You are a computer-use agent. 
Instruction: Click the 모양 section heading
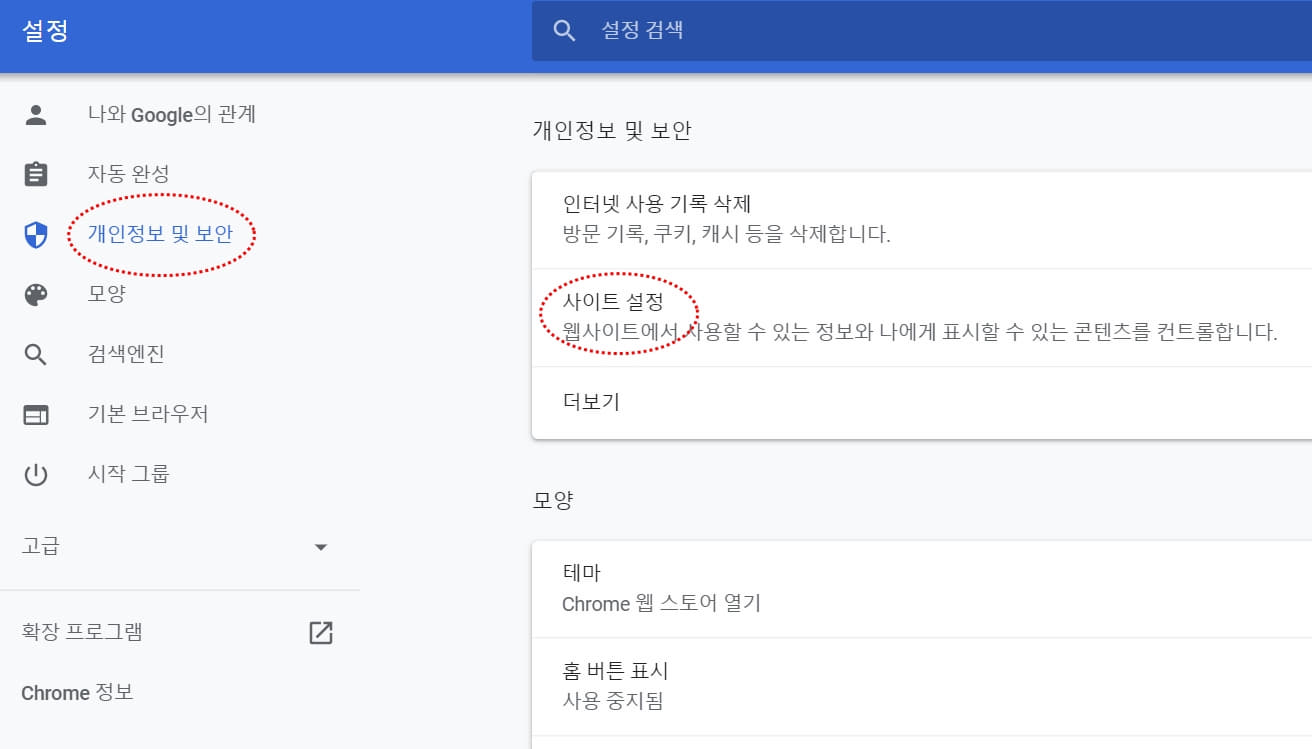pyautogui.click(x=553, y=500)
